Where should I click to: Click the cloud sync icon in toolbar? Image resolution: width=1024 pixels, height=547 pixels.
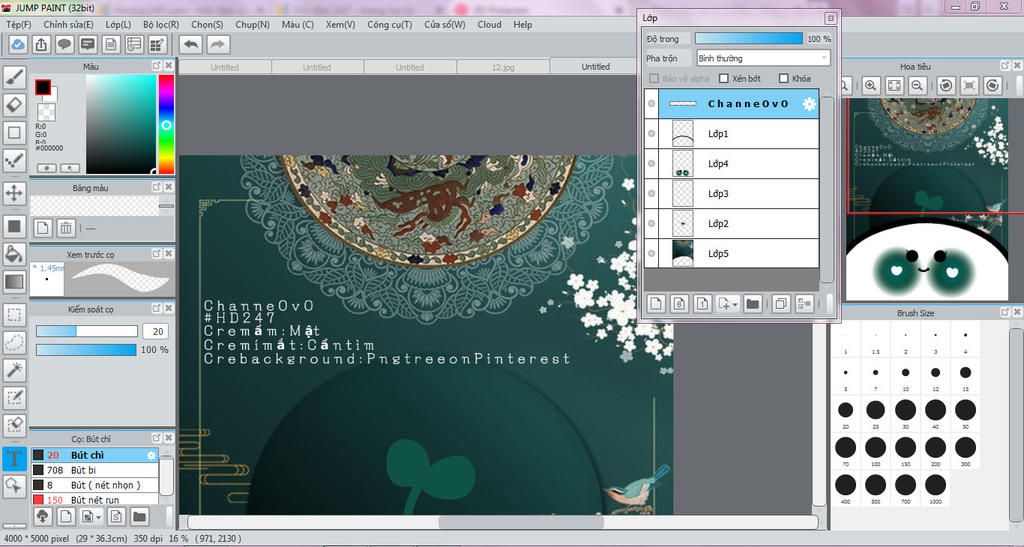(18, 44)
